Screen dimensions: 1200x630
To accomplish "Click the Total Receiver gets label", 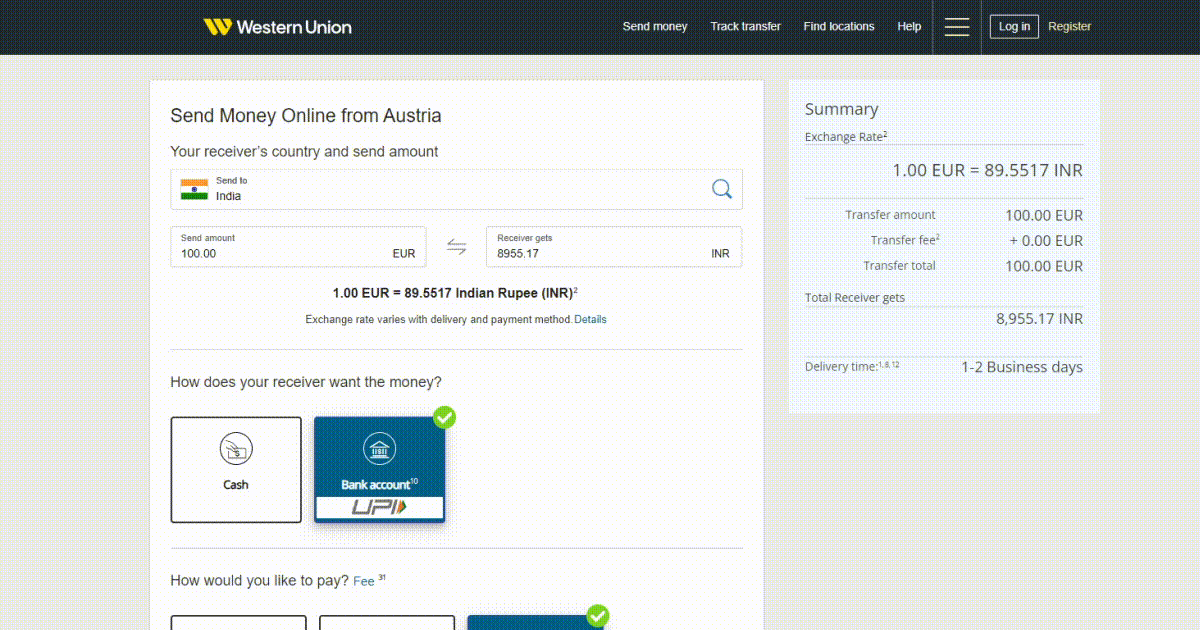I will click(855, 298).
